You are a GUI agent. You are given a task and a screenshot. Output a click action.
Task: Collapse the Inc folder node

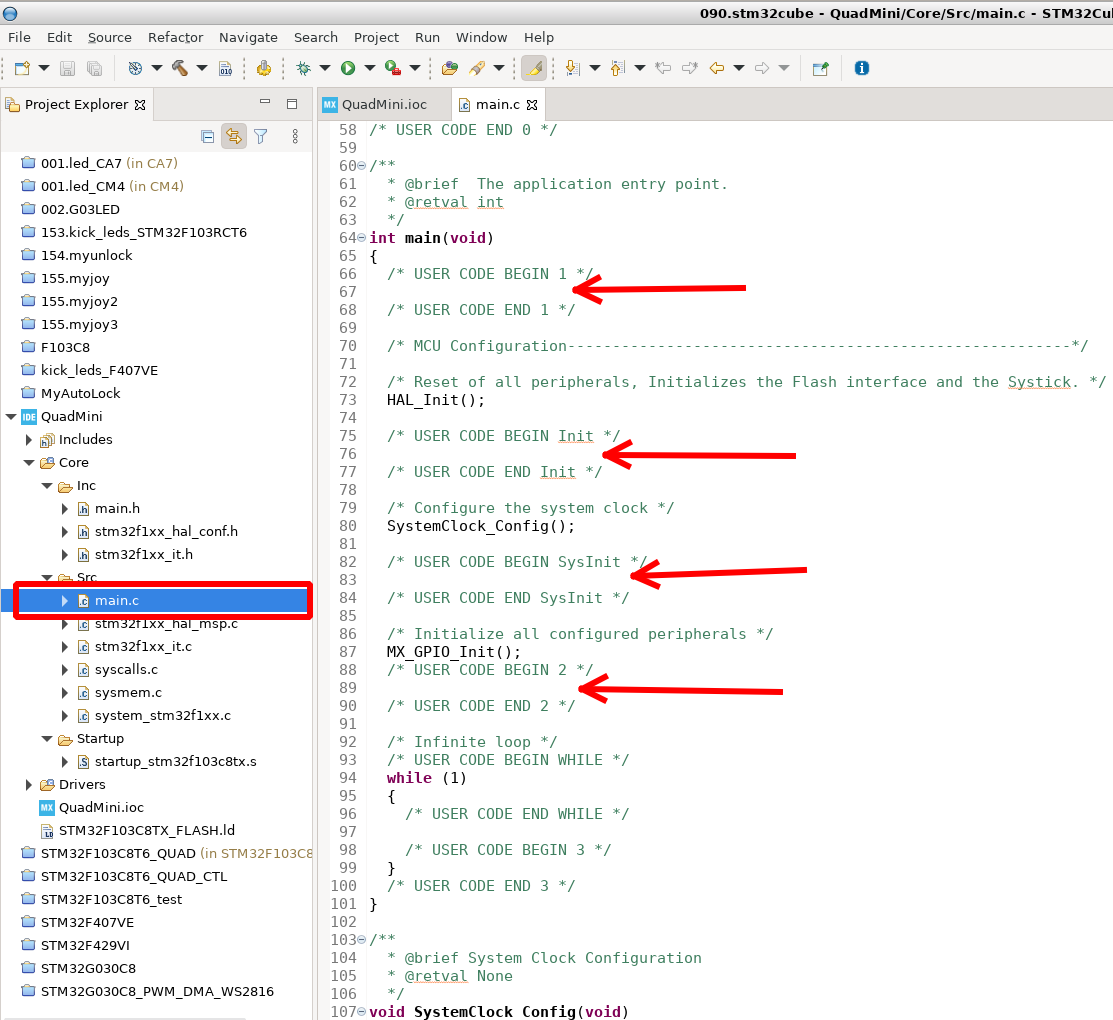[47, 486]
